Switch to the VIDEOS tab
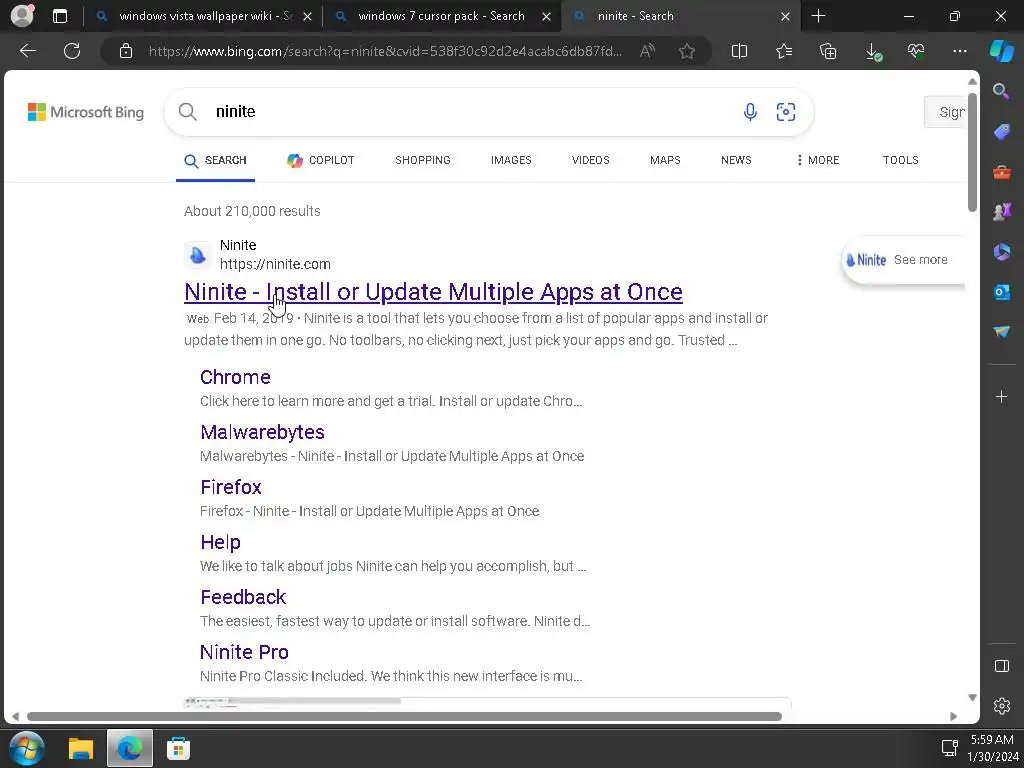Viewport: 1024px width, 768px height. 590,160
